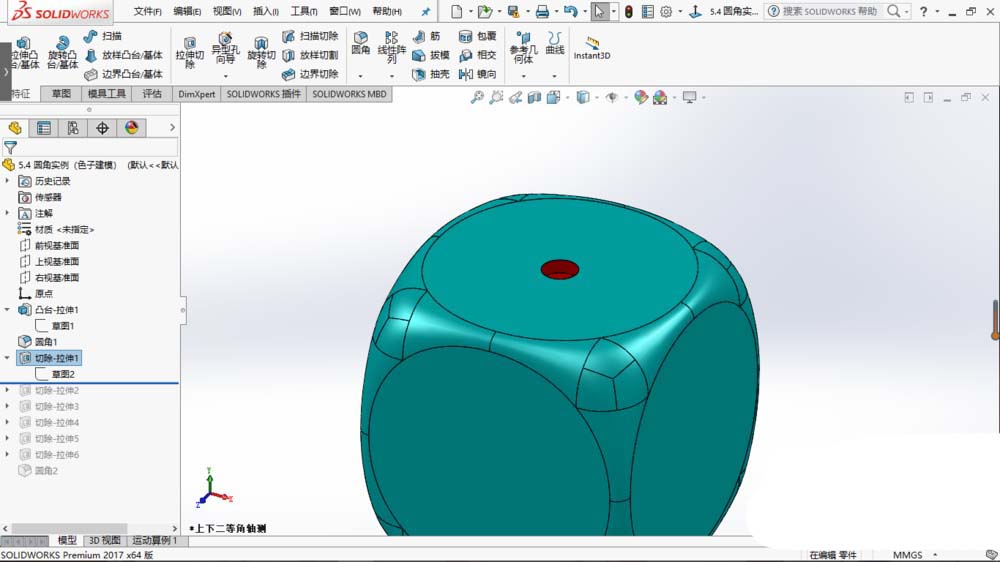Click the 放样凸台/基体 loft boss tool

(124, 55)
